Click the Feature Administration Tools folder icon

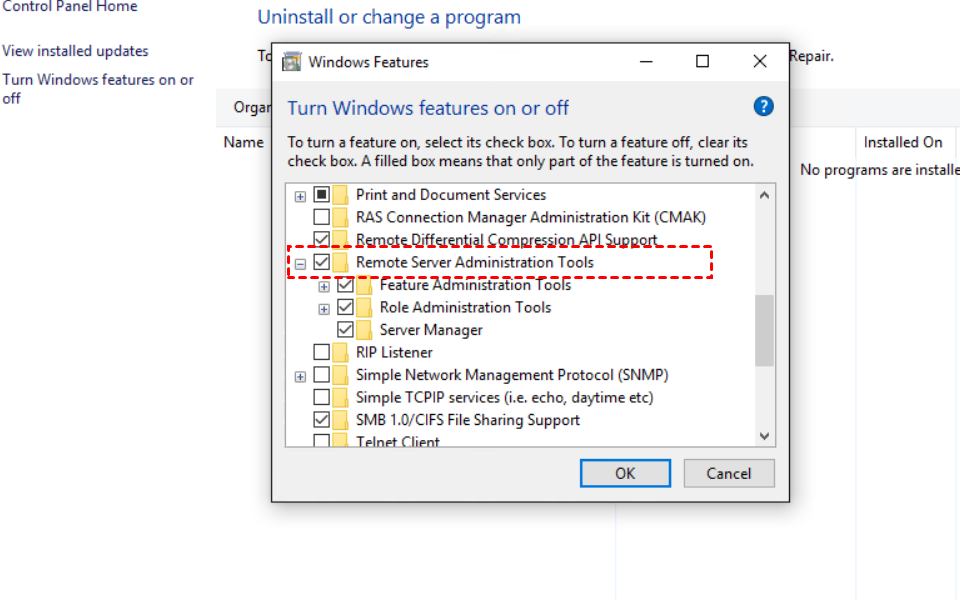[364, 285]
